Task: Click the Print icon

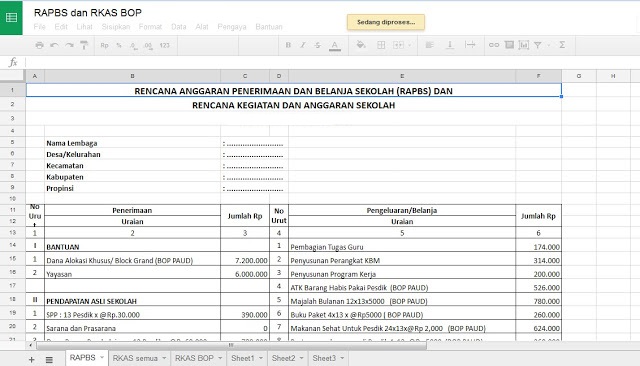Action: 40,45
